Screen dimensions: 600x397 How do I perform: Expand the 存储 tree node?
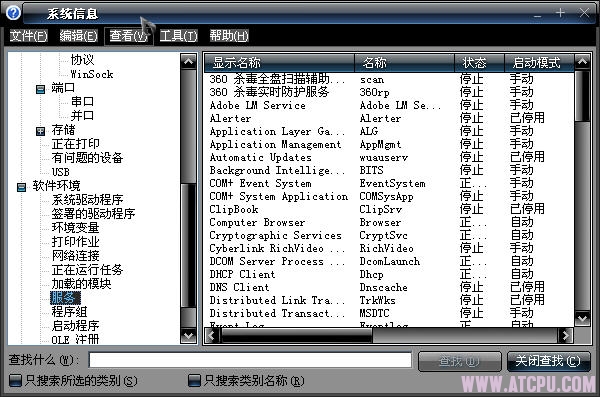(x=40, y=131)
